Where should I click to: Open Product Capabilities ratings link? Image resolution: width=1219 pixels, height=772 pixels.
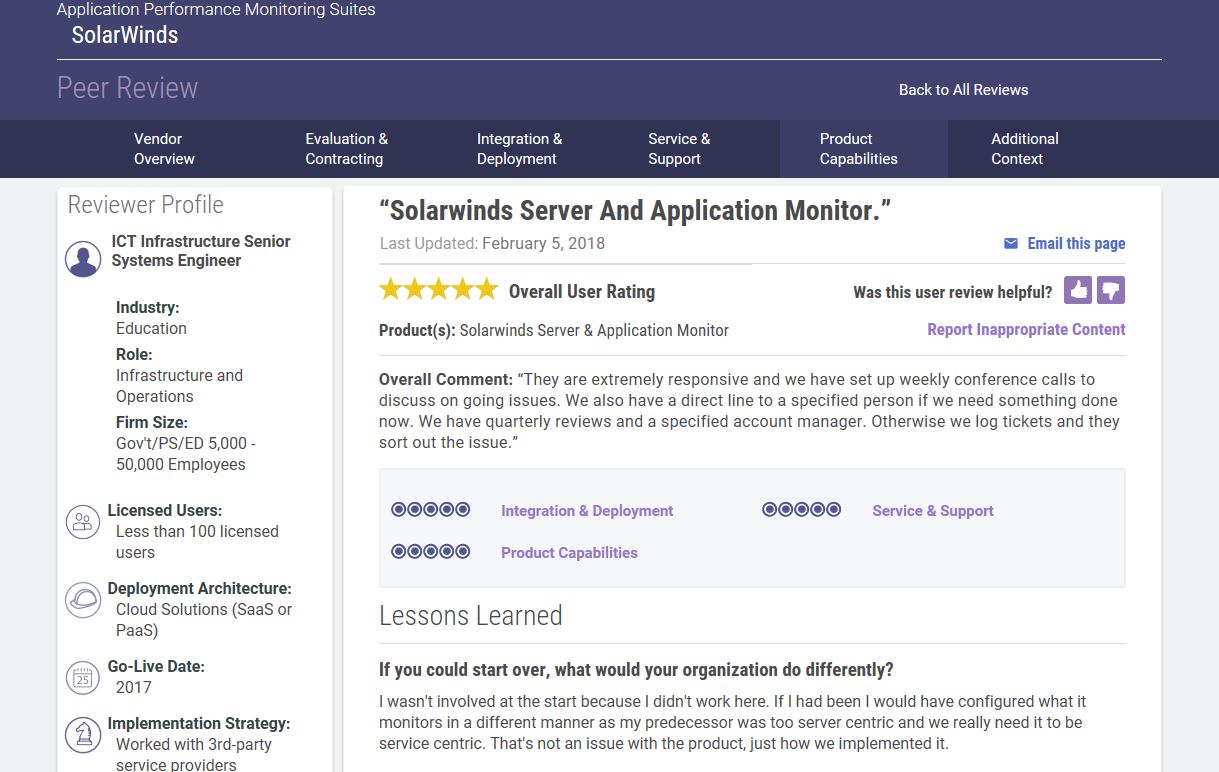click(569, 552)
